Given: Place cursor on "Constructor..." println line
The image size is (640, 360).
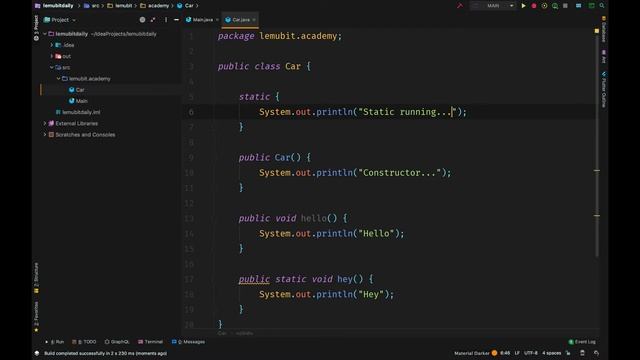Looking at the screenshot, I should tap(355, 173).
